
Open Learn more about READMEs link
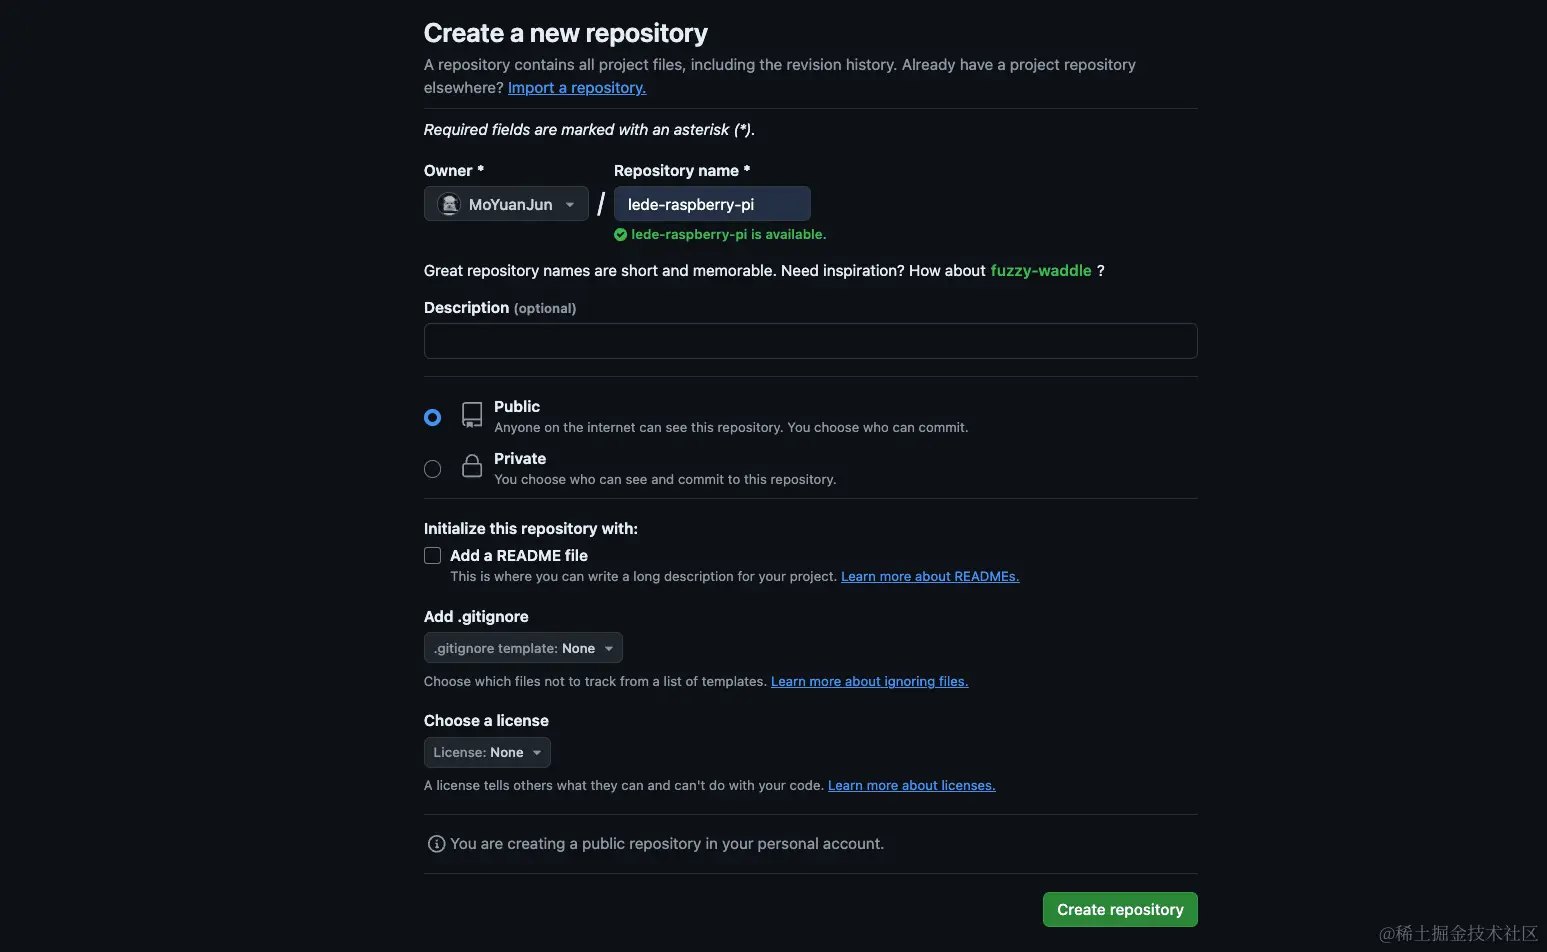click(x=930, y=577)
